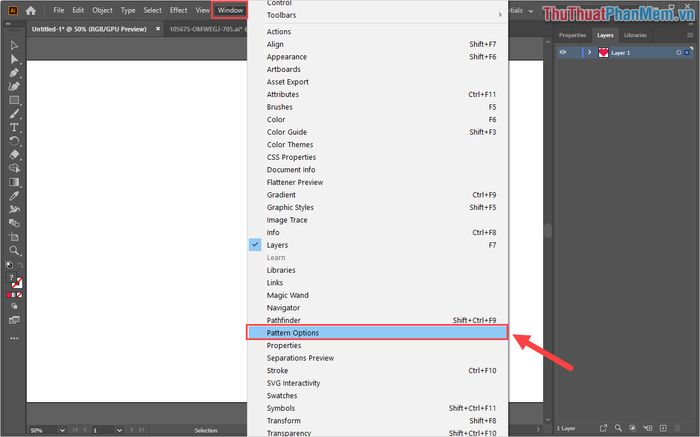Screen dimensions: 700x437
Task: Expand Layer 1 with disclosure arrow
Action: pos(589,52)
